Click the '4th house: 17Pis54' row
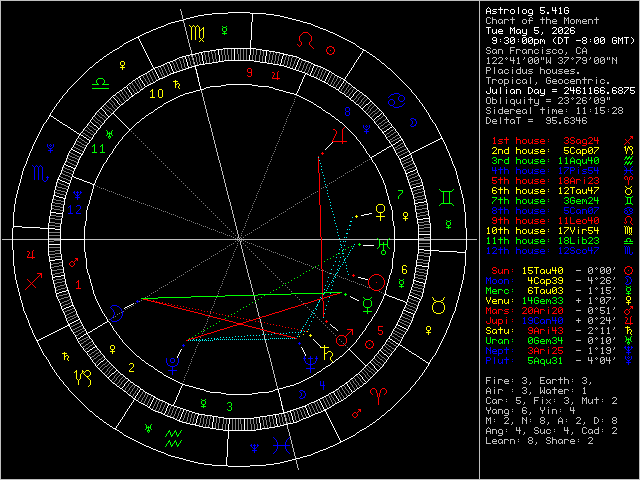The width and height of the screenshot is (640, 480). click(545, 171)
